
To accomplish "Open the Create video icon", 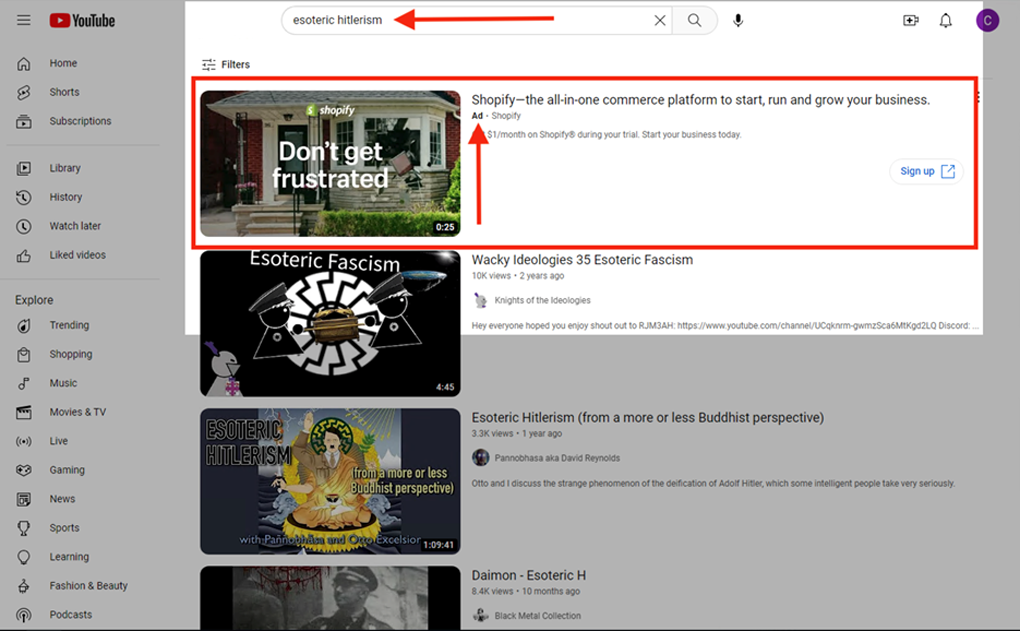I will (910, 20).
